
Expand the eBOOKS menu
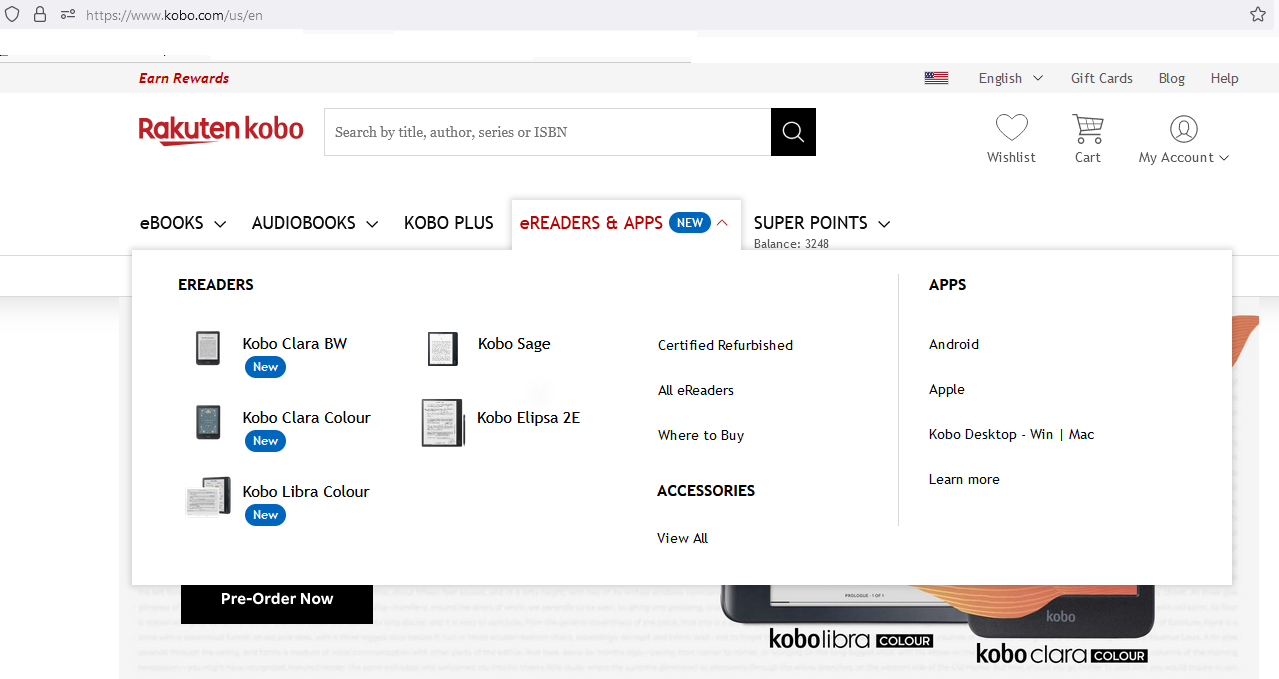click(x=183, y=223)
